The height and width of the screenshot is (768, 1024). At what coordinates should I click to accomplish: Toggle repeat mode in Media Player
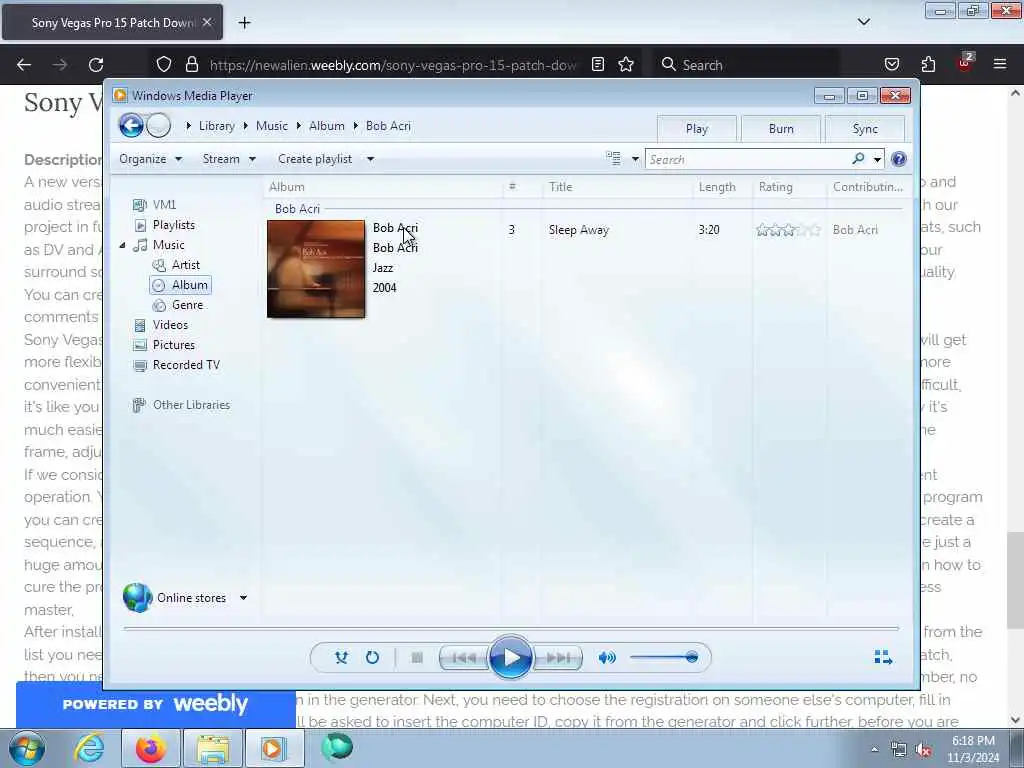pyautogui.click(x=372, y=658)
